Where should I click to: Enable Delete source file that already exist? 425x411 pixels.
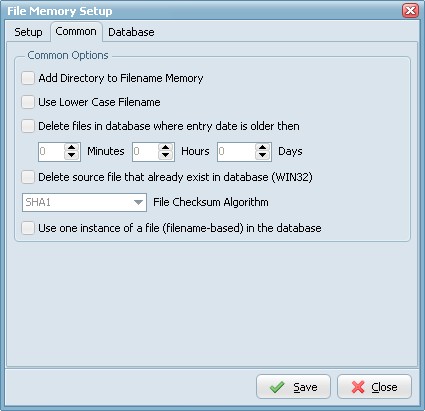(28, 177)
